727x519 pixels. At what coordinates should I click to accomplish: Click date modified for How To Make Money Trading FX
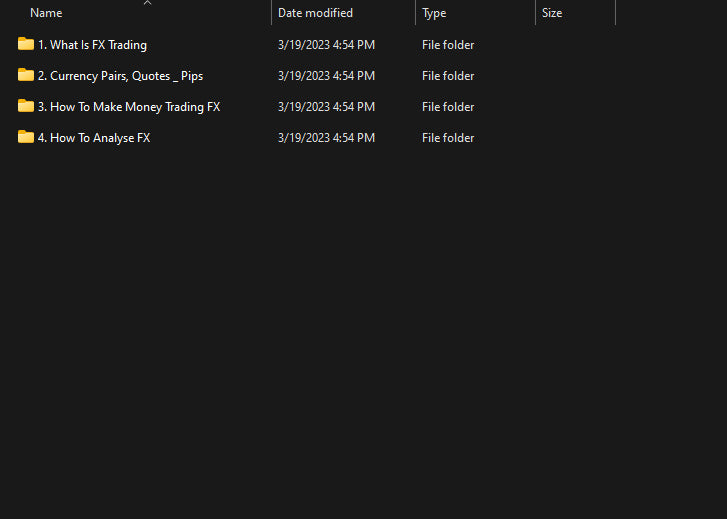click(x=326, y=107)
